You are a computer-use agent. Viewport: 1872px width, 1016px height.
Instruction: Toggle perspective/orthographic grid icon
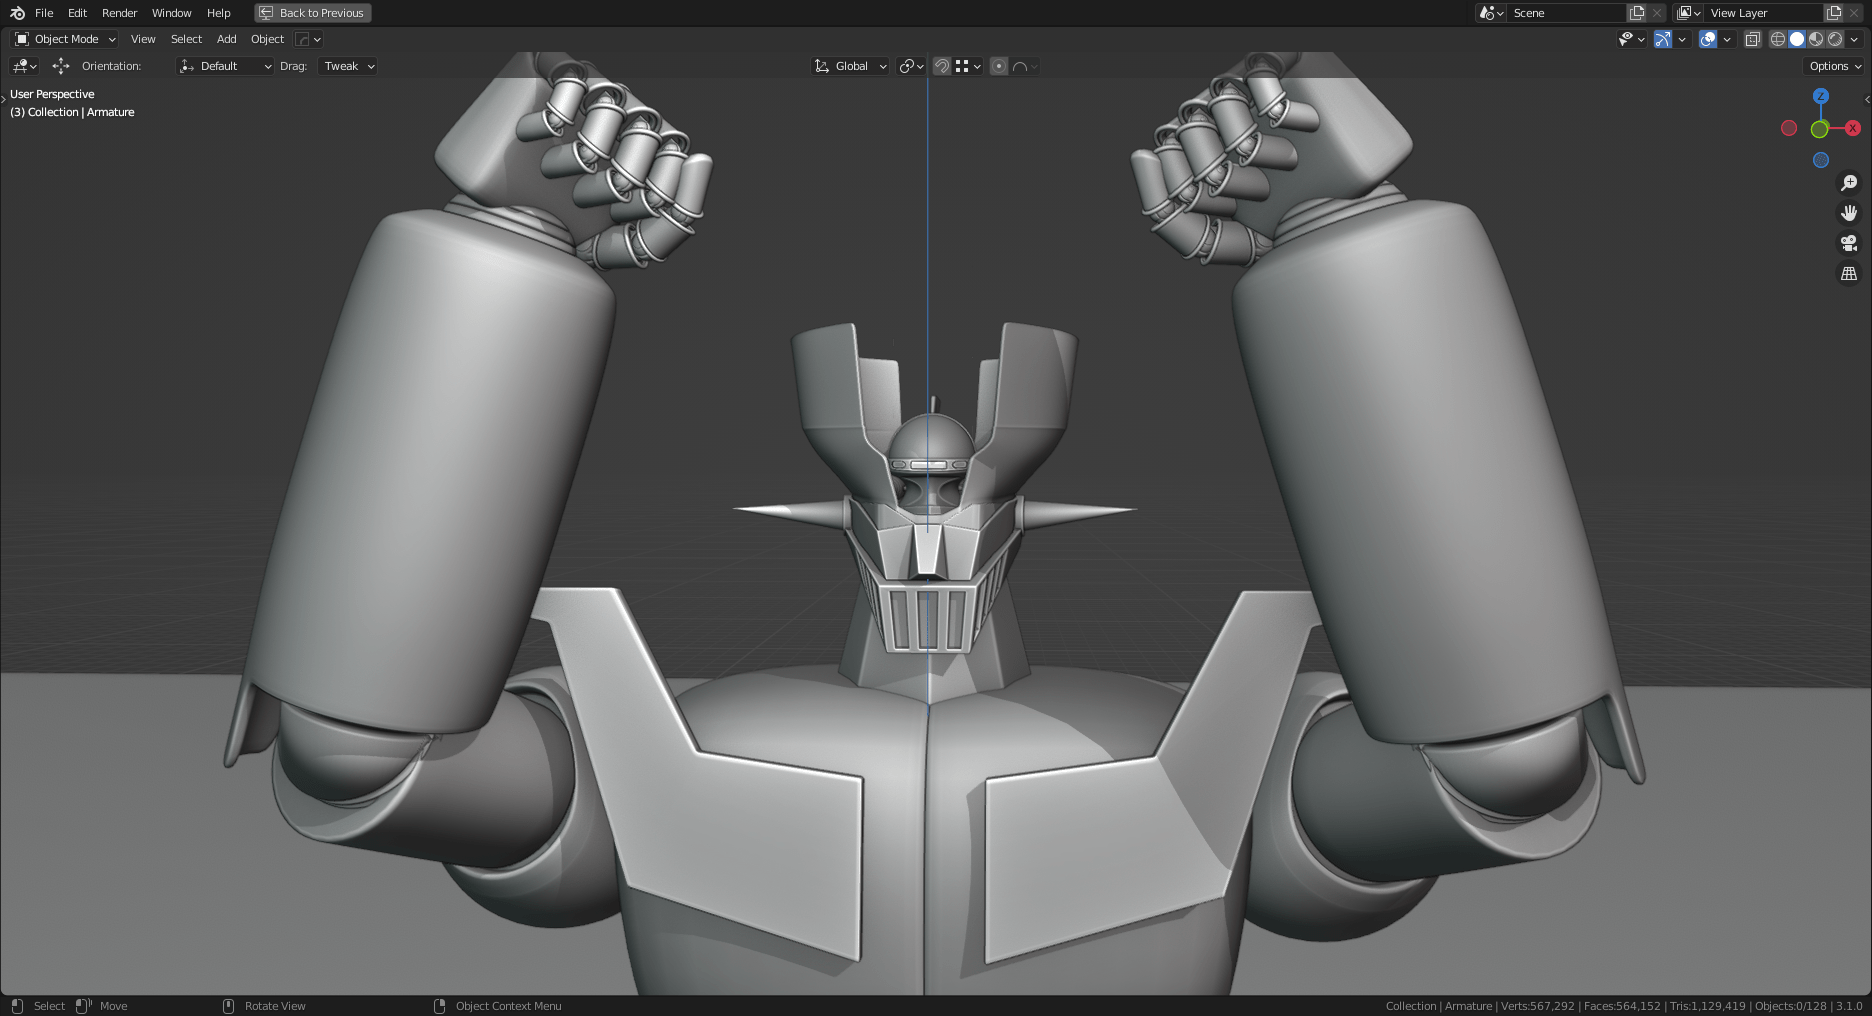click(x=1849, y=273)
